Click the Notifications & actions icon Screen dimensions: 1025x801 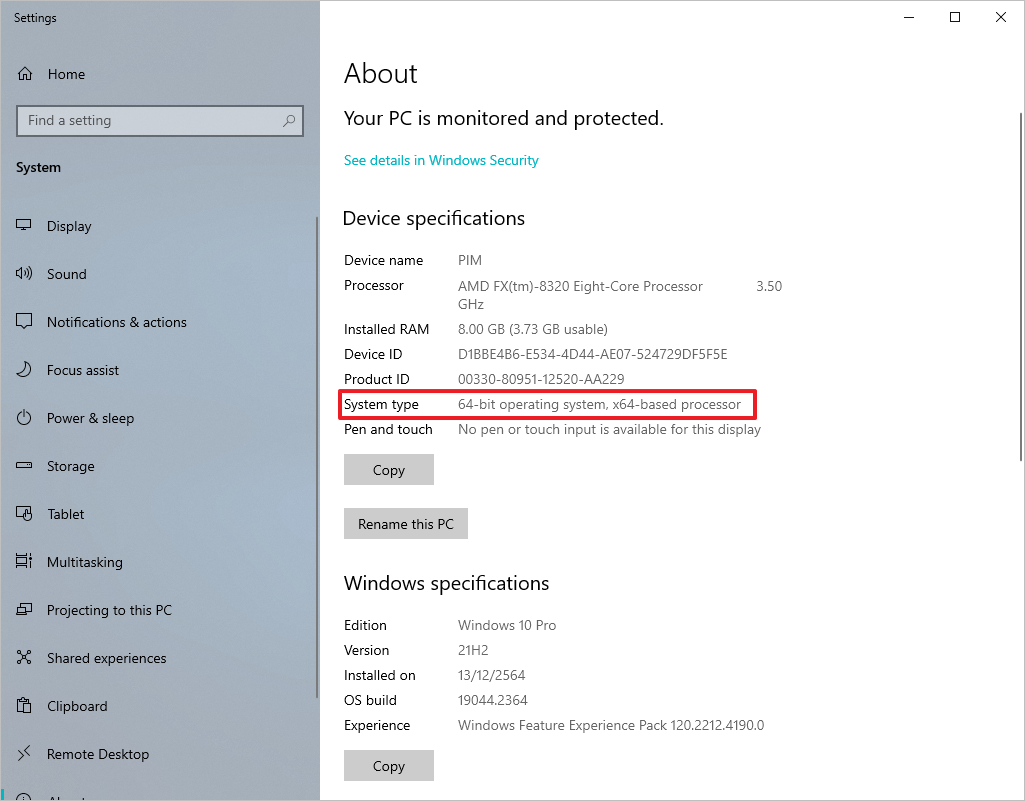(24, 322)
